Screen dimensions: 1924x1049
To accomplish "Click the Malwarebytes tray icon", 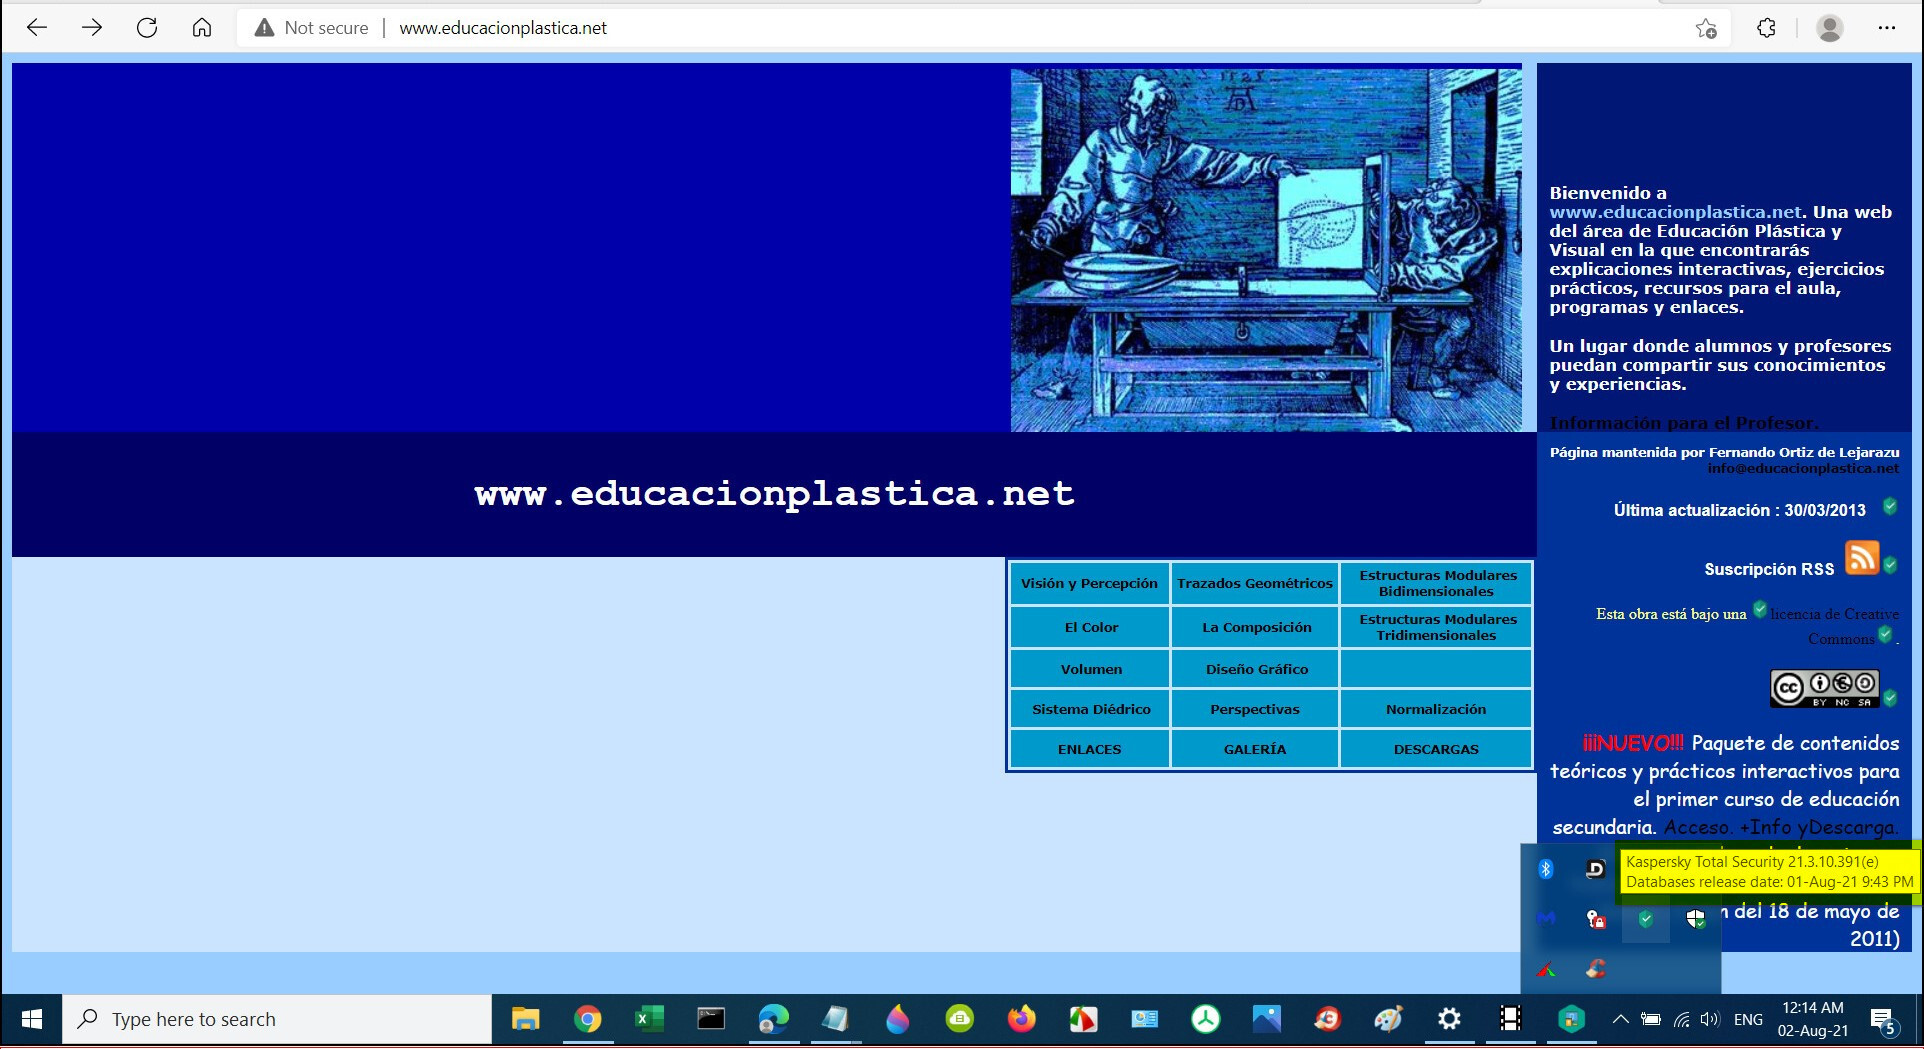I will tap(1546, 919).
